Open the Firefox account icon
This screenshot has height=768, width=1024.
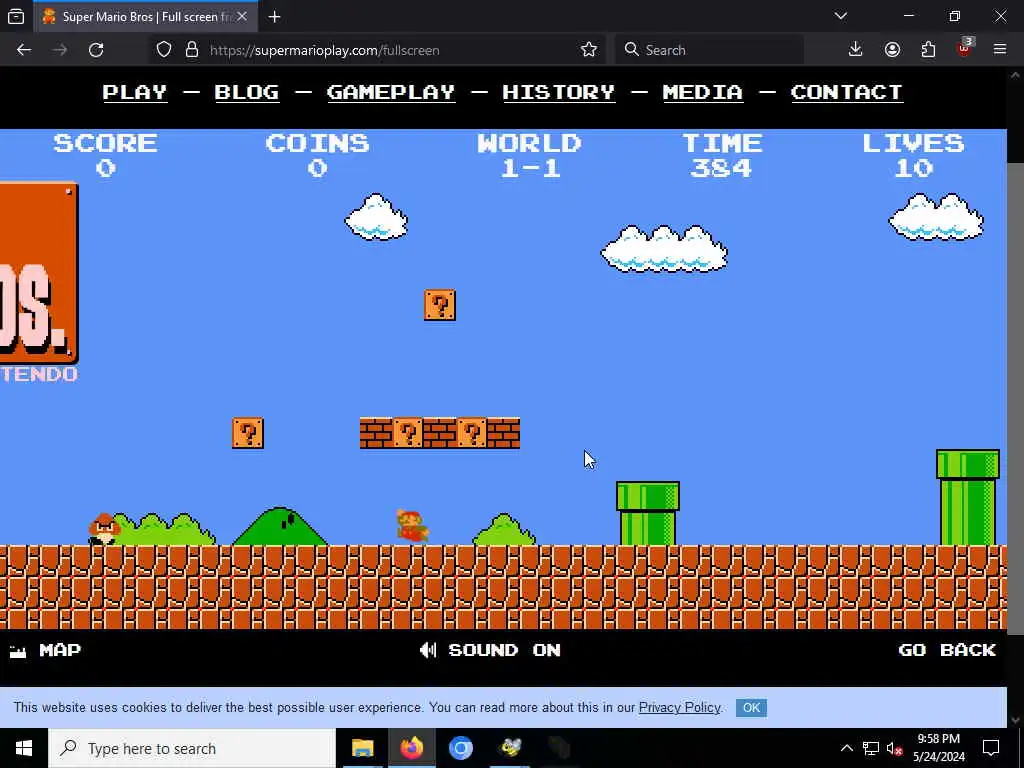tap(892, 50)
